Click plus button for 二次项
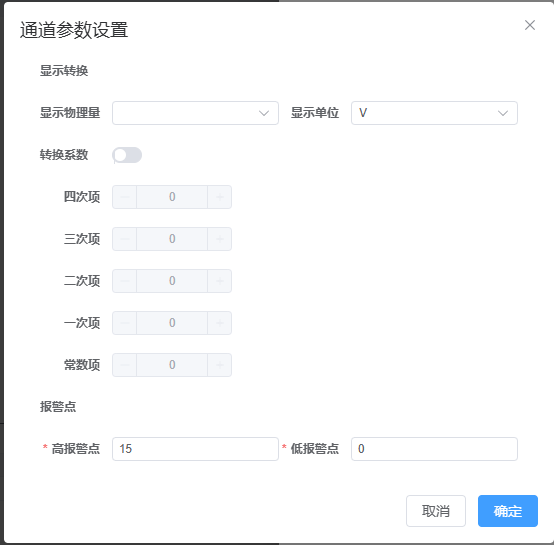 (x=219, y=281)
